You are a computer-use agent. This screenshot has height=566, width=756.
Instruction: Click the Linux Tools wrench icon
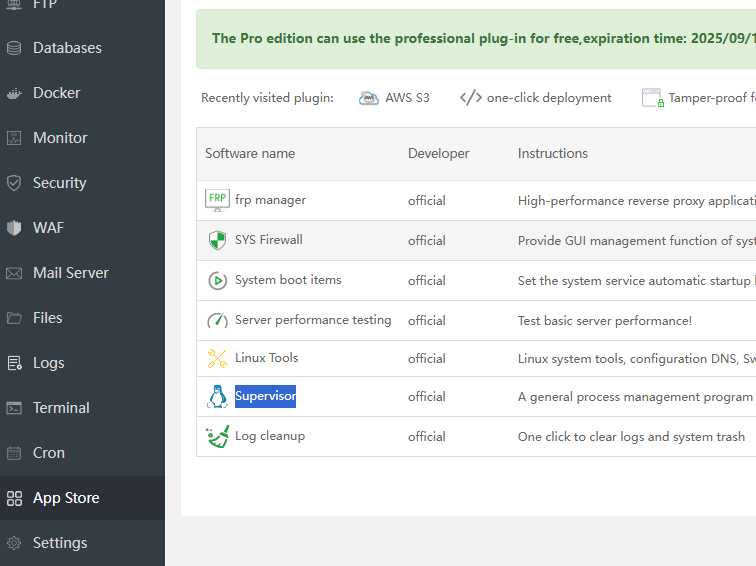coord(217,358)
